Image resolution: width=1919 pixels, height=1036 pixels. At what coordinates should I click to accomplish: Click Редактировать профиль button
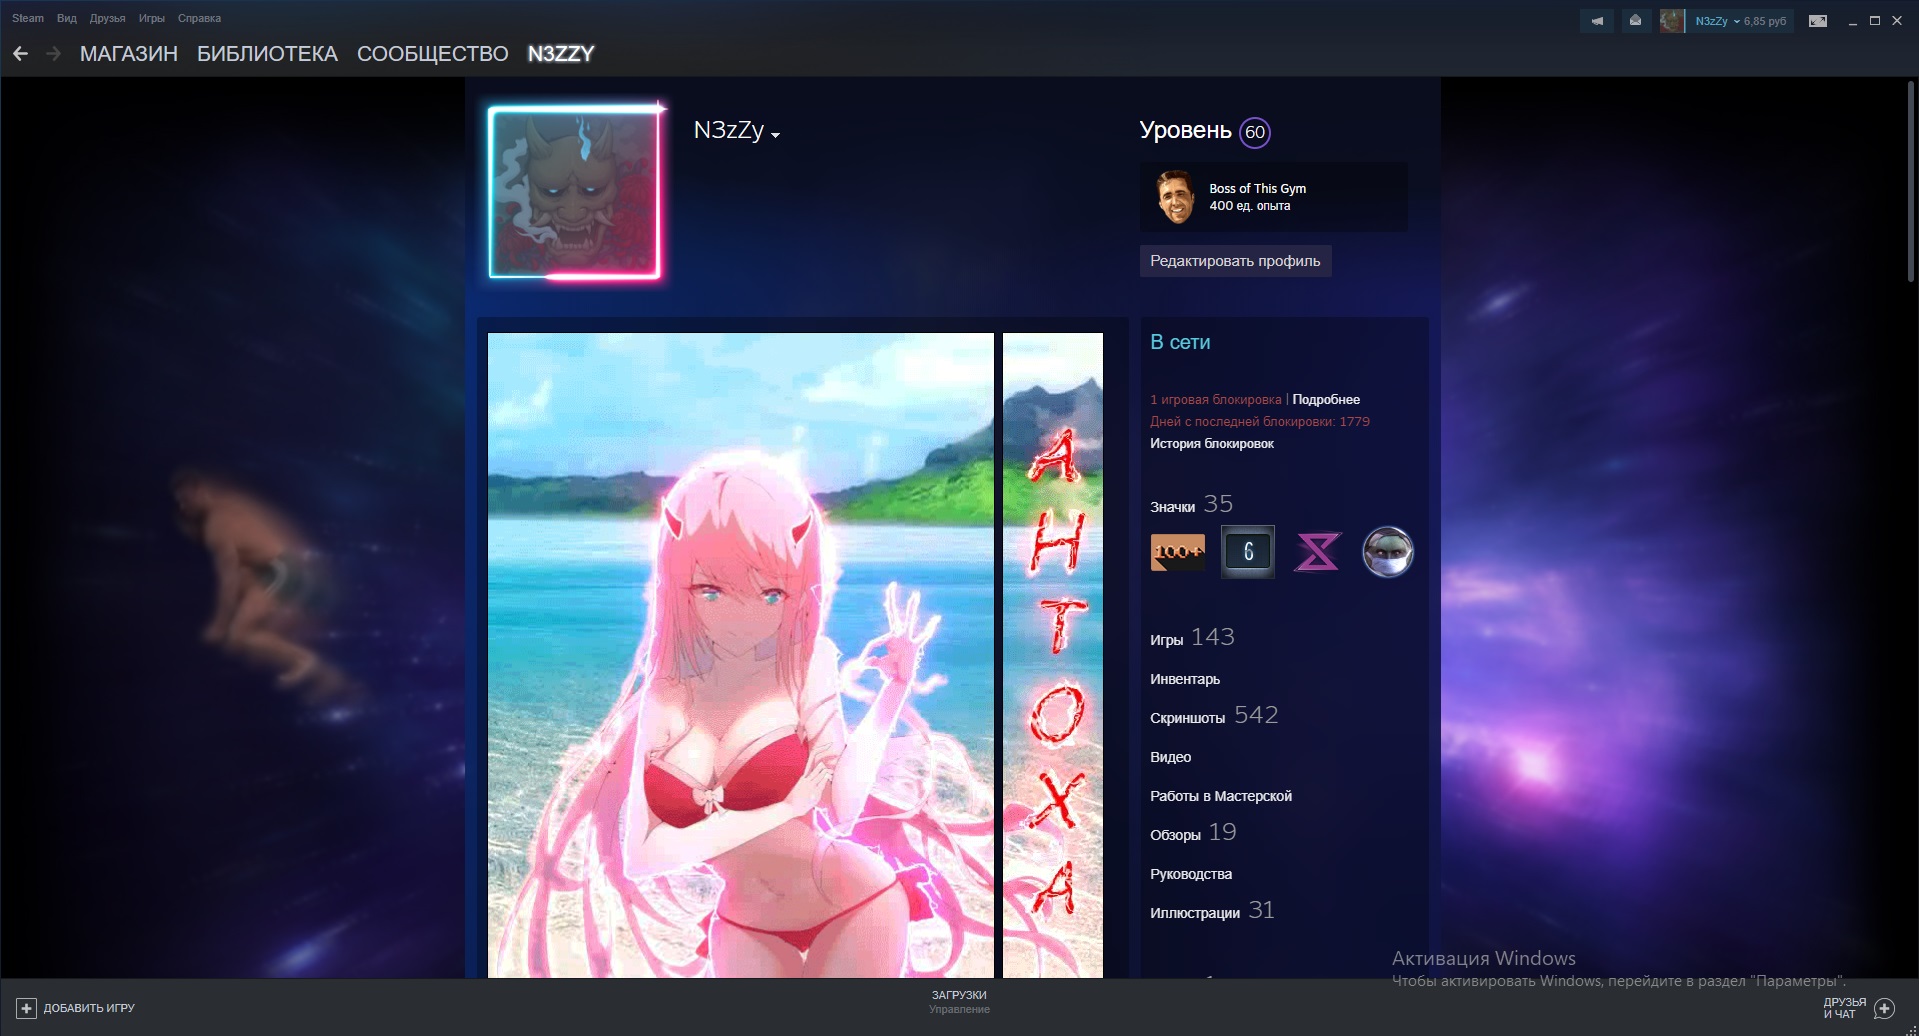click(1235, 261)
